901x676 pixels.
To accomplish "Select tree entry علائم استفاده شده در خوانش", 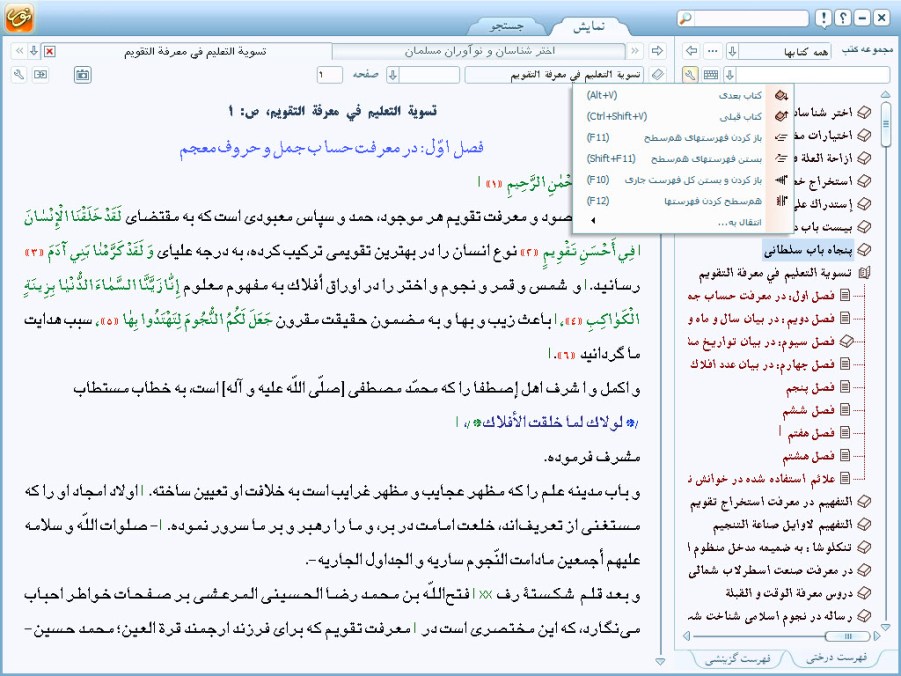I will click(761, 479).
